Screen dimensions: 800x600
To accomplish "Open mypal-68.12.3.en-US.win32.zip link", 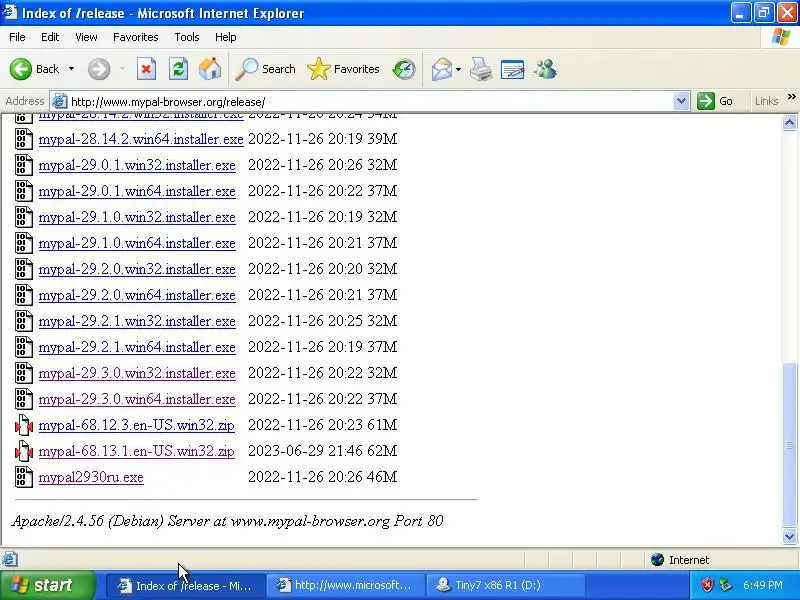I will (136, 426).
